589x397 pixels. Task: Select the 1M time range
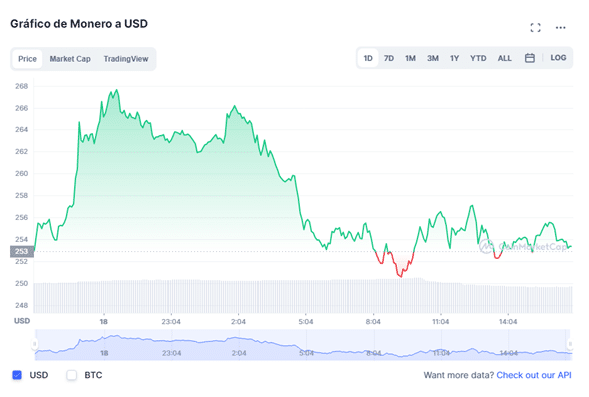pos(410,58)
